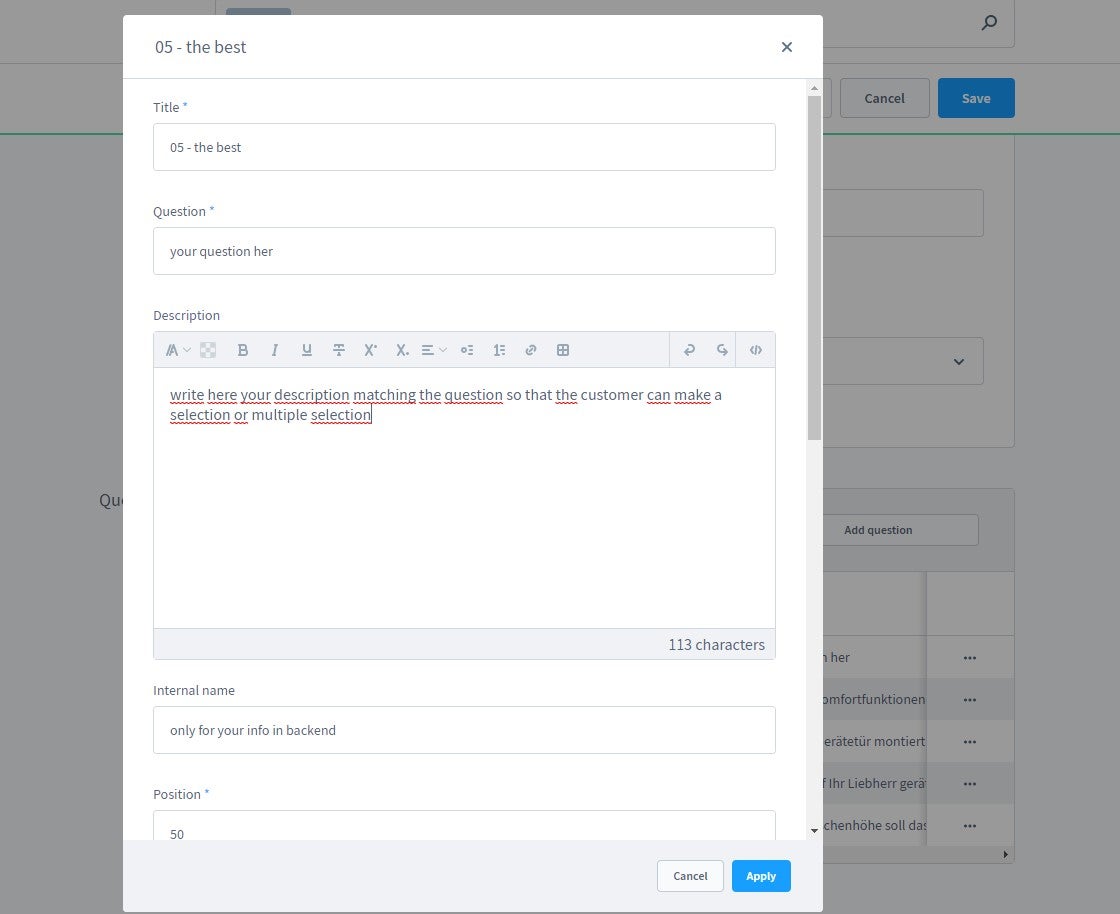
Task: Insert a hyperlink in description
Action: (531, 350)
